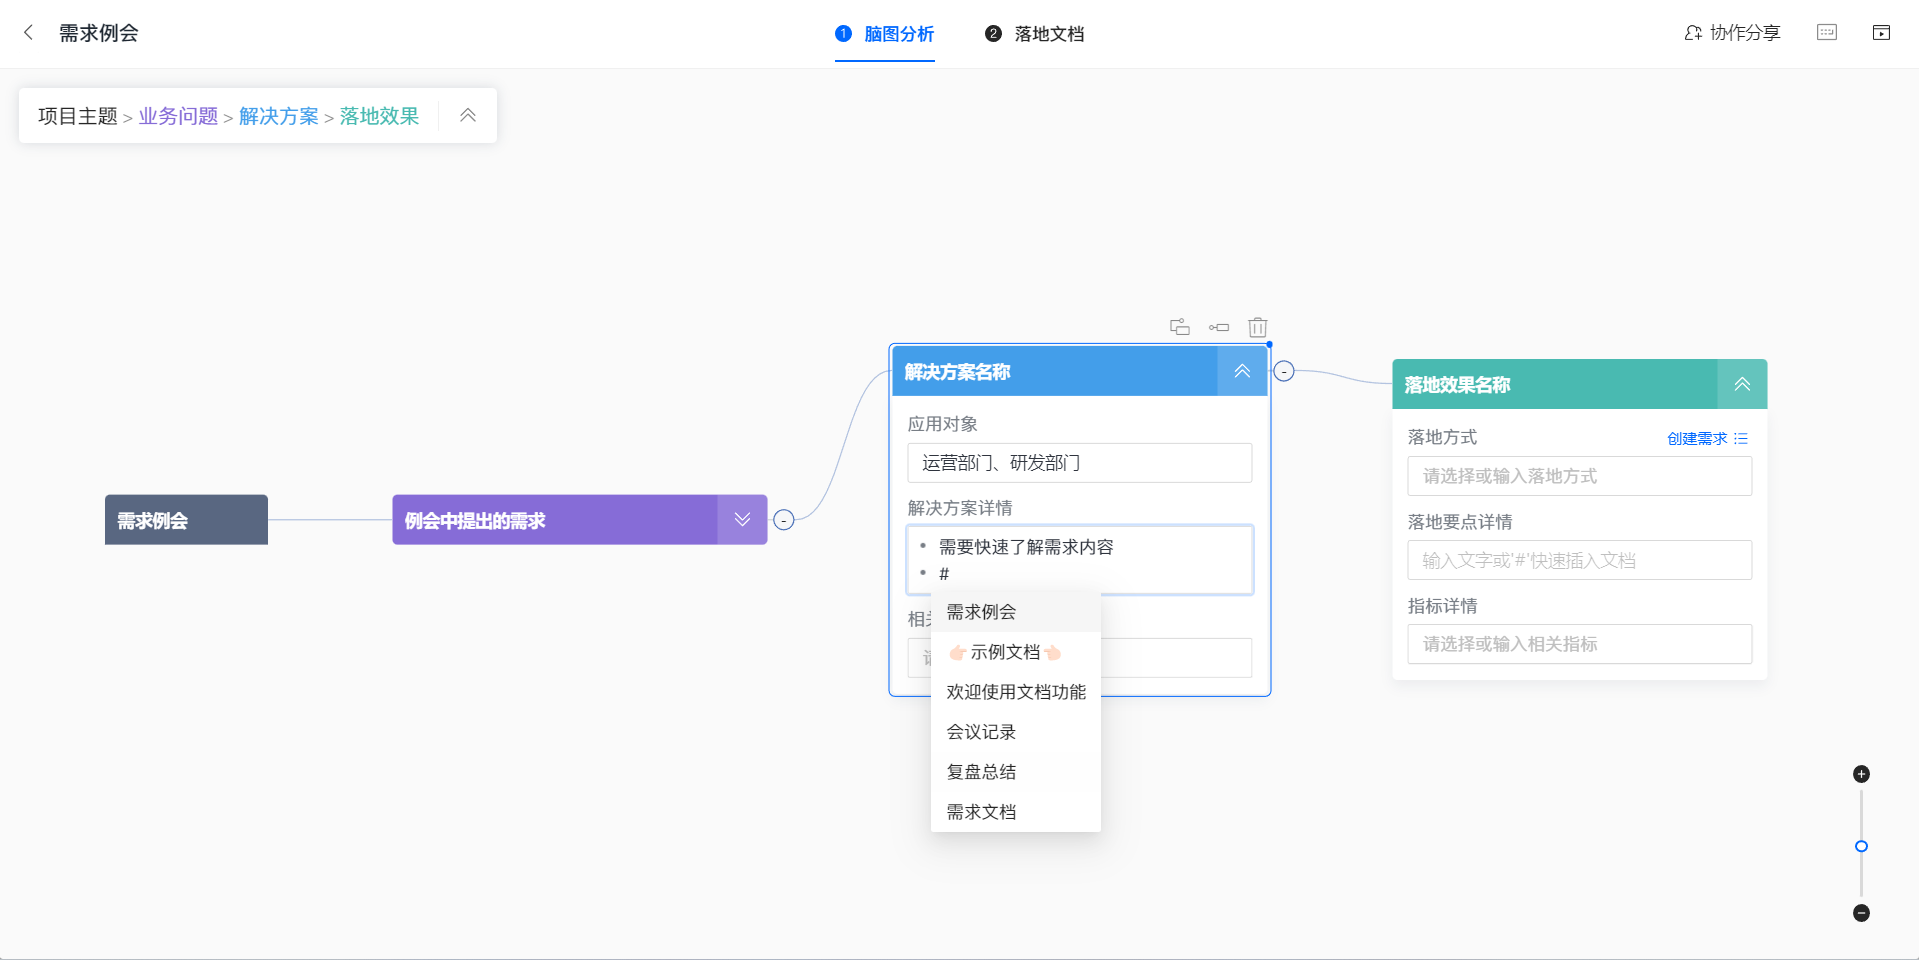Switch to the 落地文档 tab
1919x960 pixels.
click(1035, 34)
